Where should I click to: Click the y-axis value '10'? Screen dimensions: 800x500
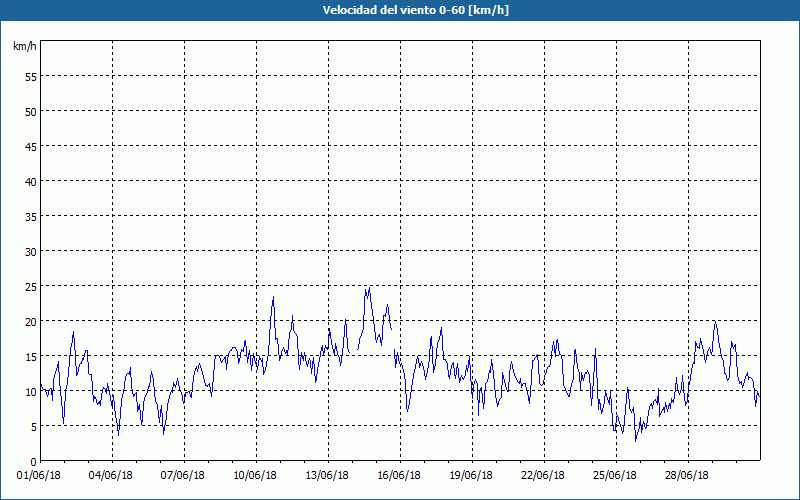point(31,392)
